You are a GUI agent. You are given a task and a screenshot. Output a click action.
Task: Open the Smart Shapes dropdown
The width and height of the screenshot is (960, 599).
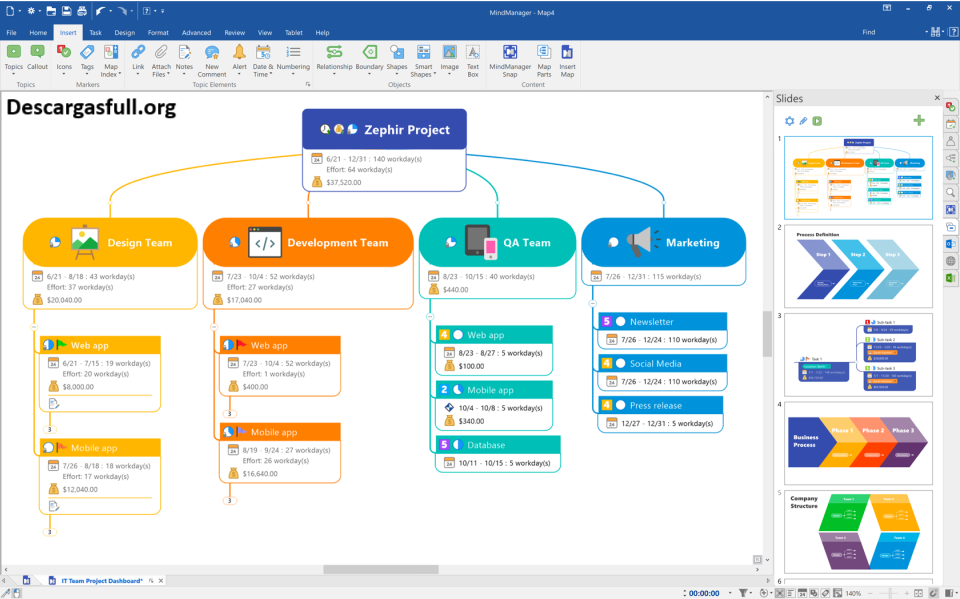coord(423,73)
